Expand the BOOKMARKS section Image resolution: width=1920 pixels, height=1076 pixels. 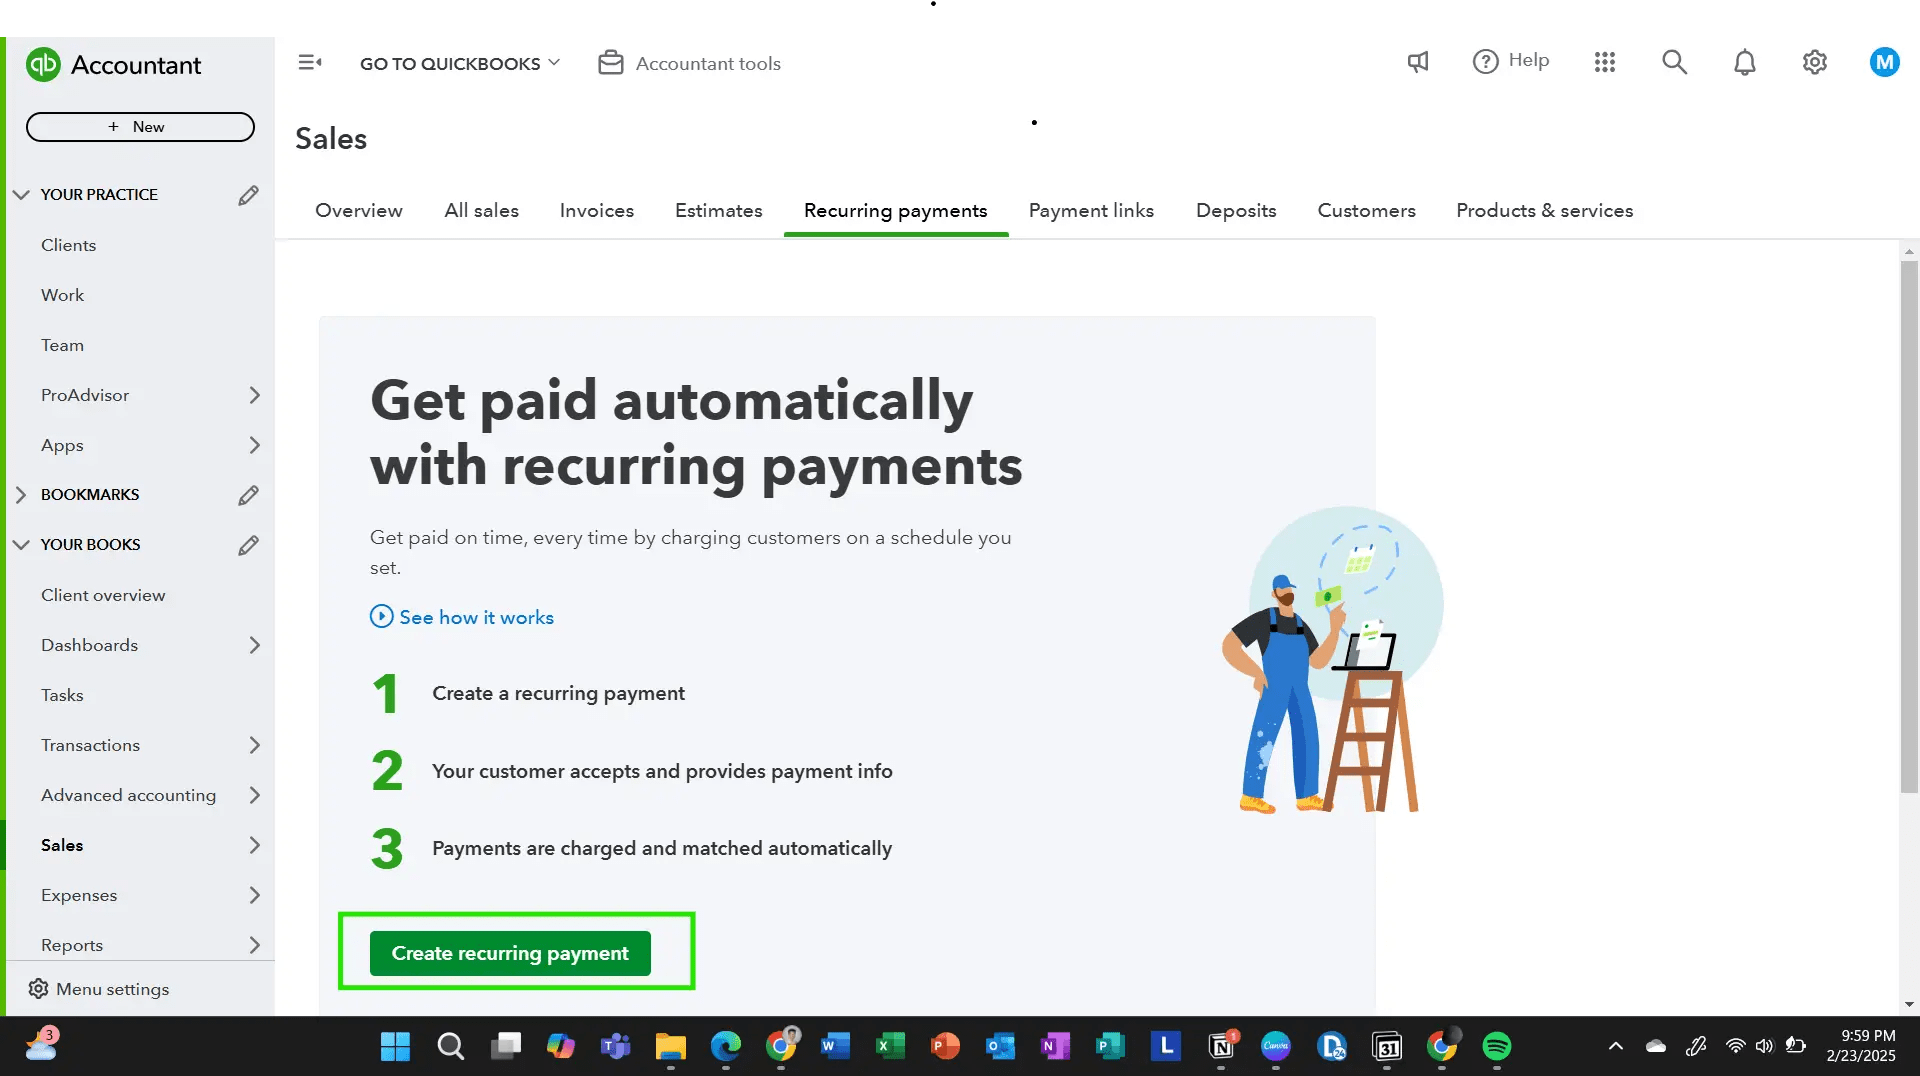(x=21, y=495)
